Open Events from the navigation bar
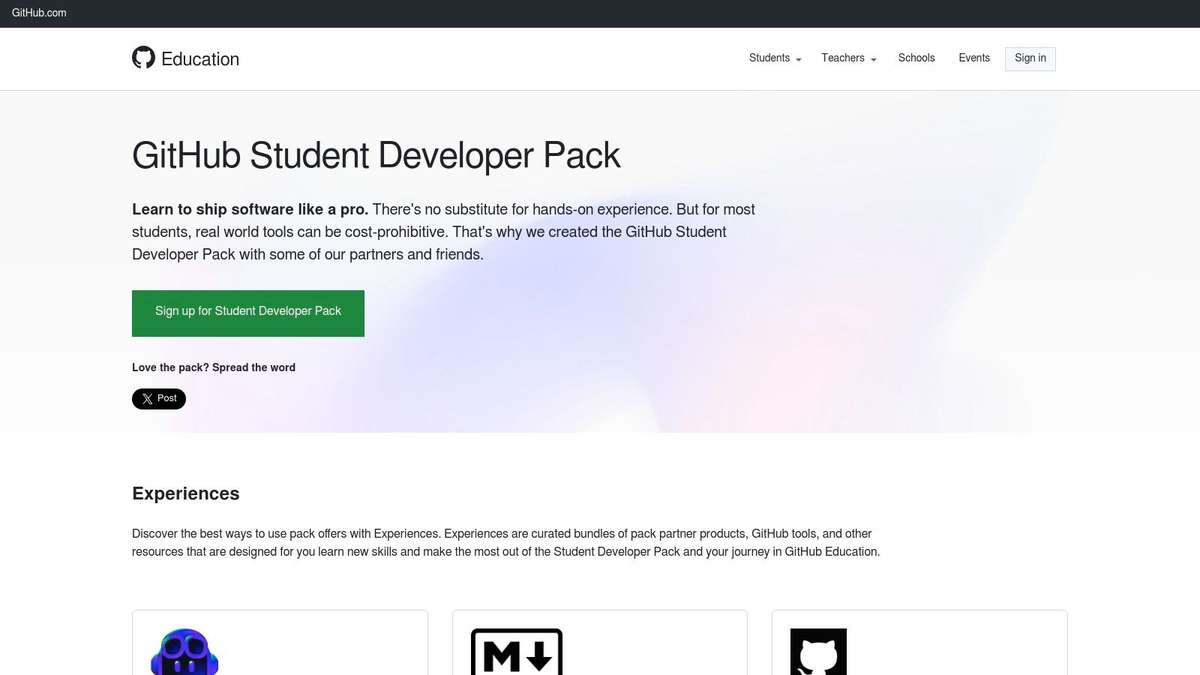This screenshot has width=1200, height=675. (x=973, y=58)
